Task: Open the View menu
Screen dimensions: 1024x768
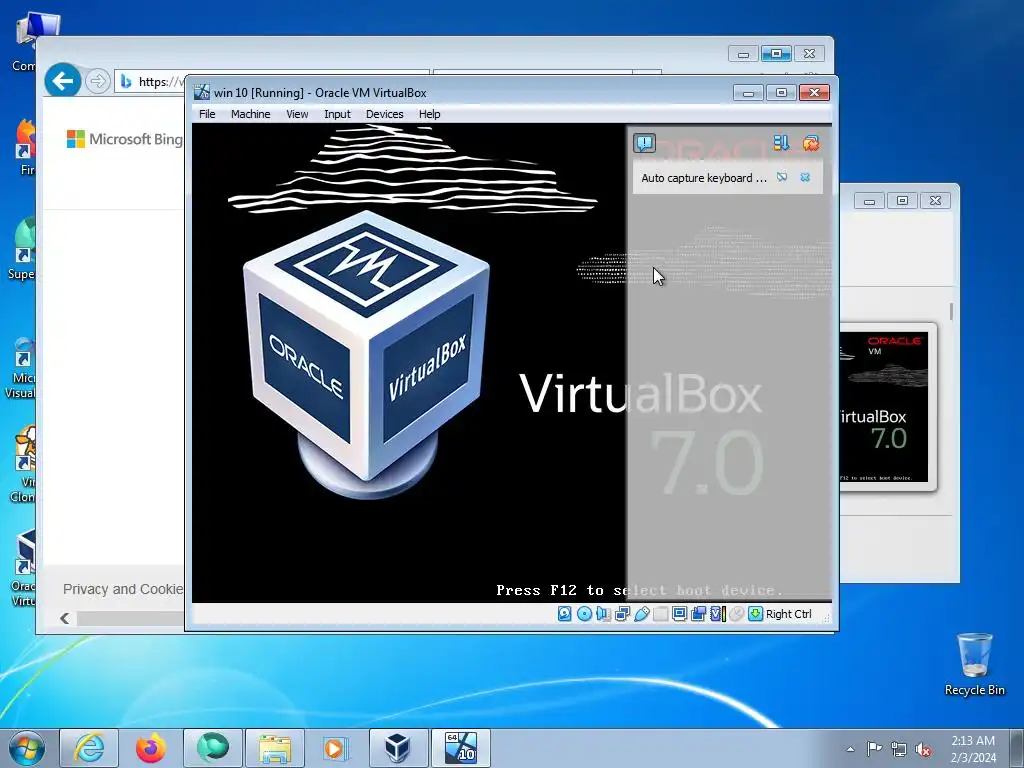Action: point(297,114)
